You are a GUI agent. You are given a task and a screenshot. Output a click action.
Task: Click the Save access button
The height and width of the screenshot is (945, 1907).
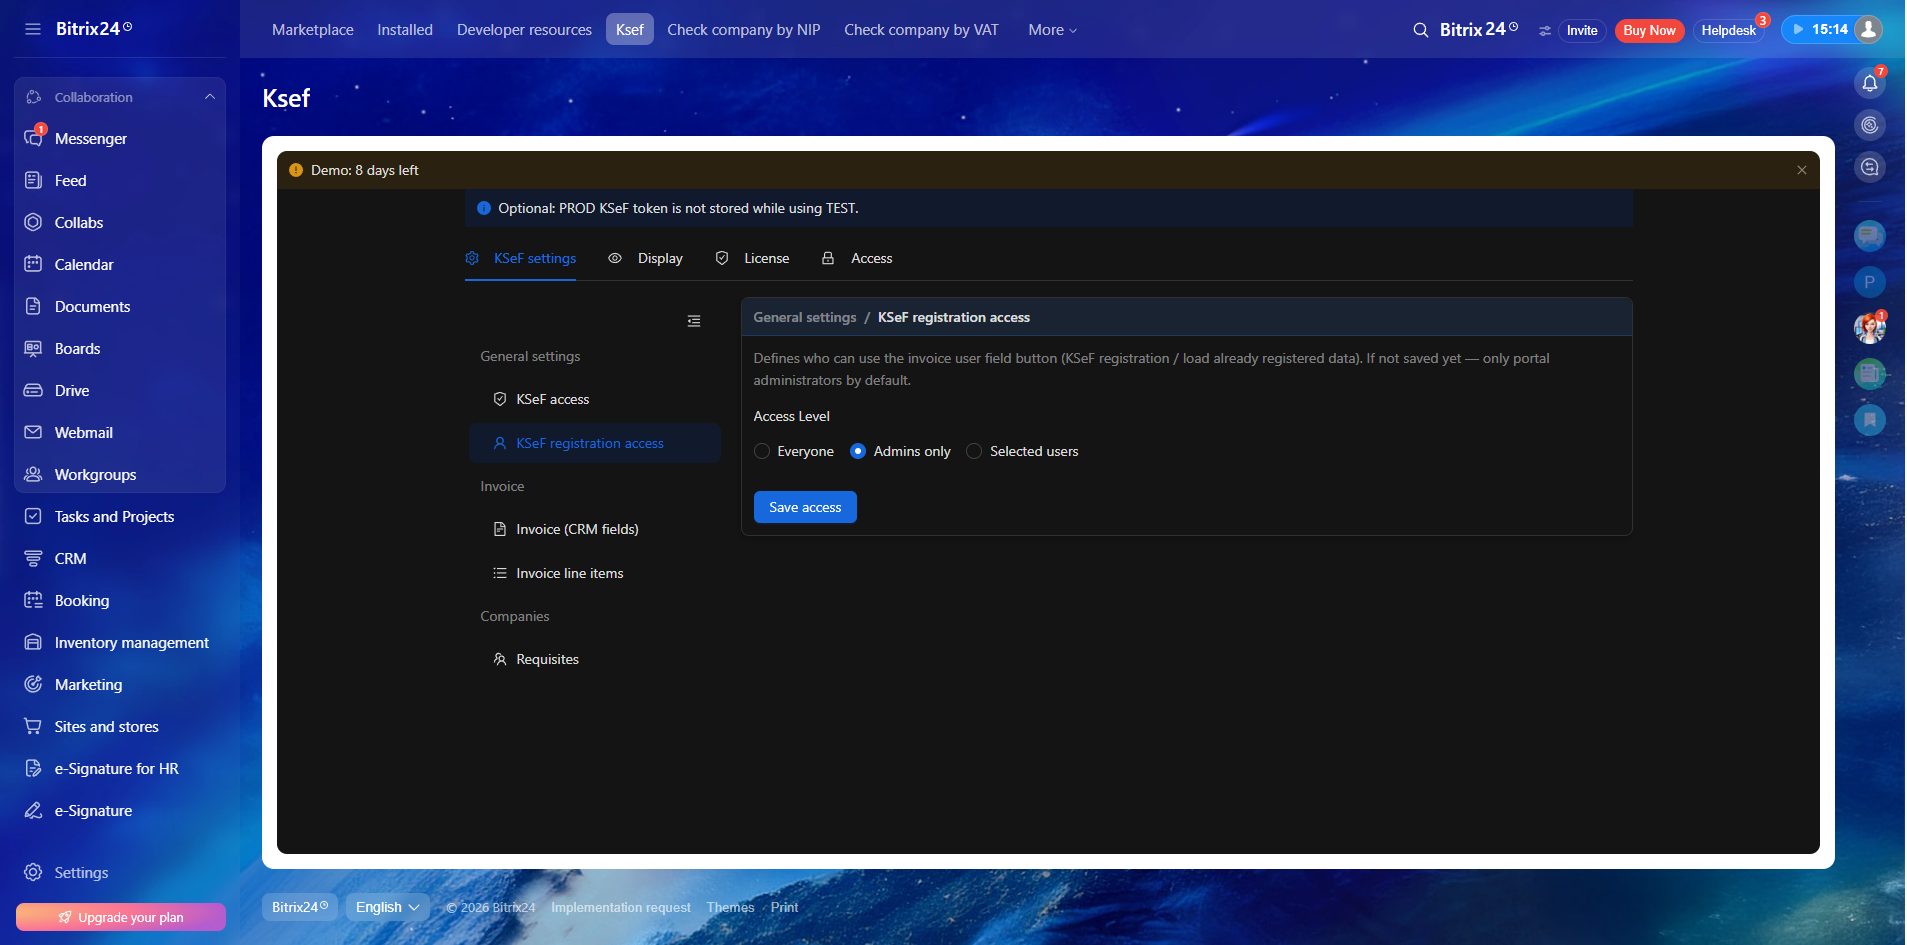coord(805,507)
